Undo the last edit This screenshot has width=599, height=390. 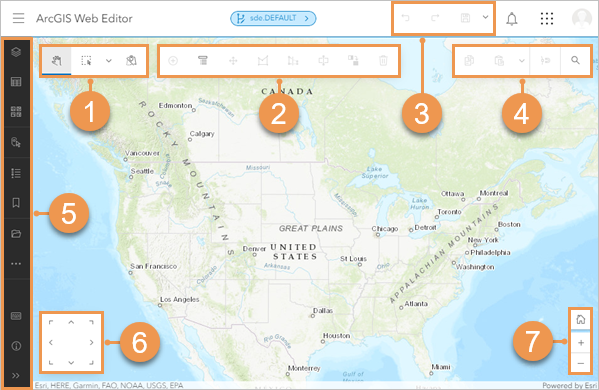click(x=405, y=18)
